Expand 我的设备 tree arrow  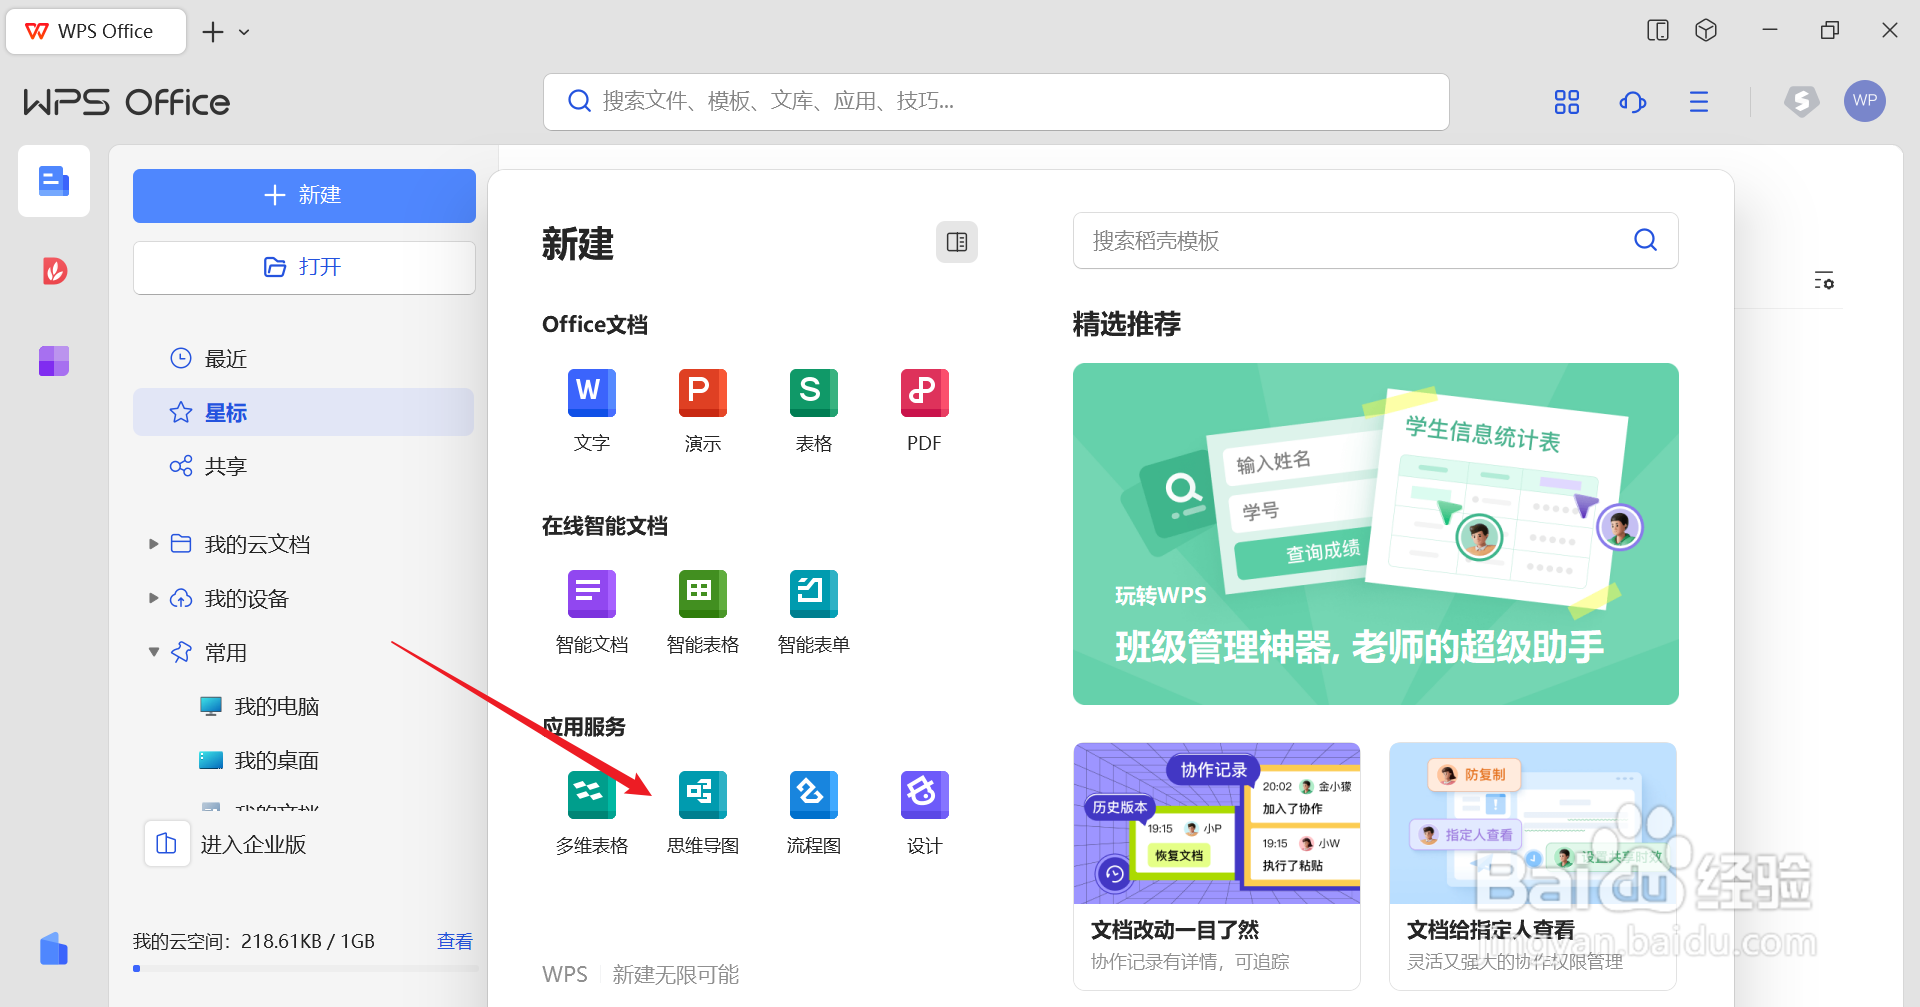(154, 598)
